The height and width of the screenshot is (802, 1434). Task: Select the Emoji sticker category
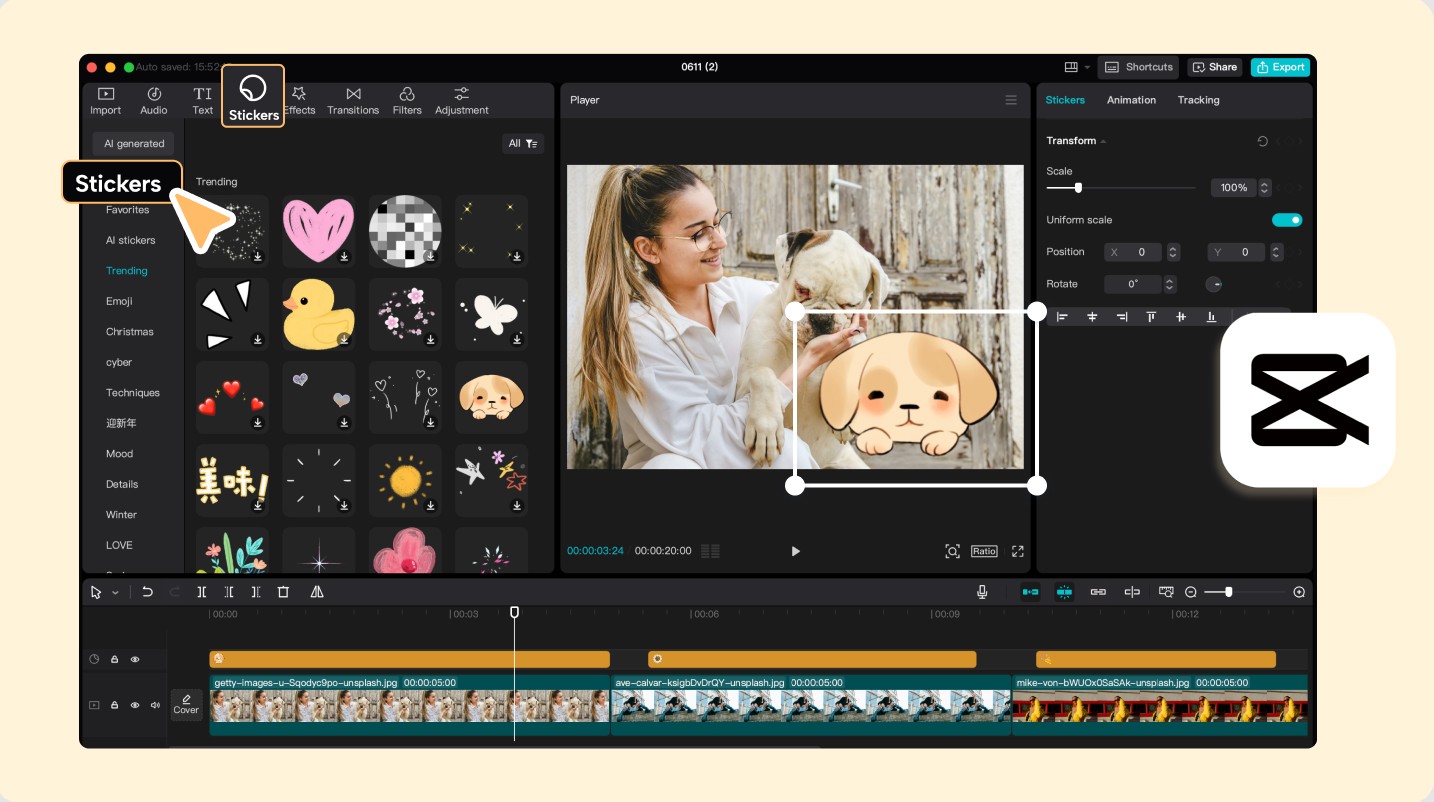(x=119, y=301)
